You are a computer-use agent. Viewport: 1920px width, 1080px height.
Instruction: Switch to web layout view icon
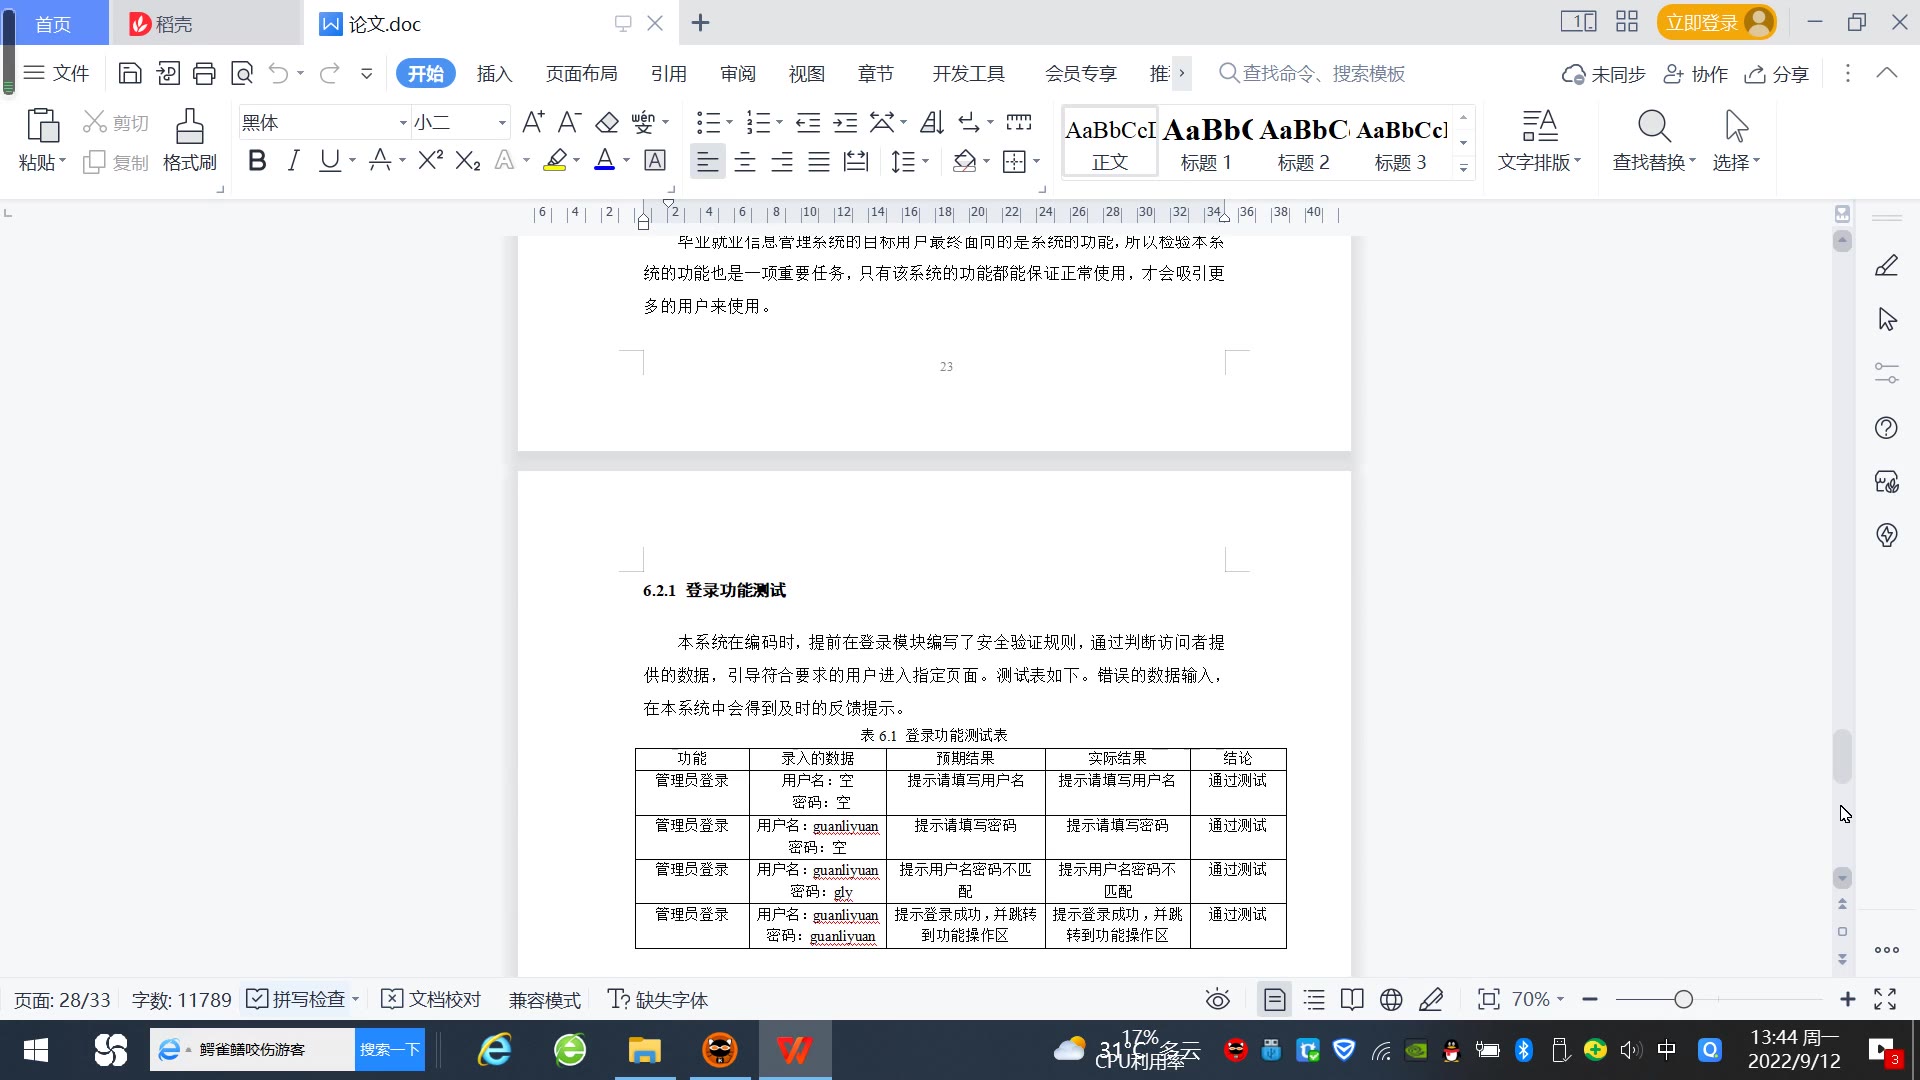[x=1391, y=1000]
